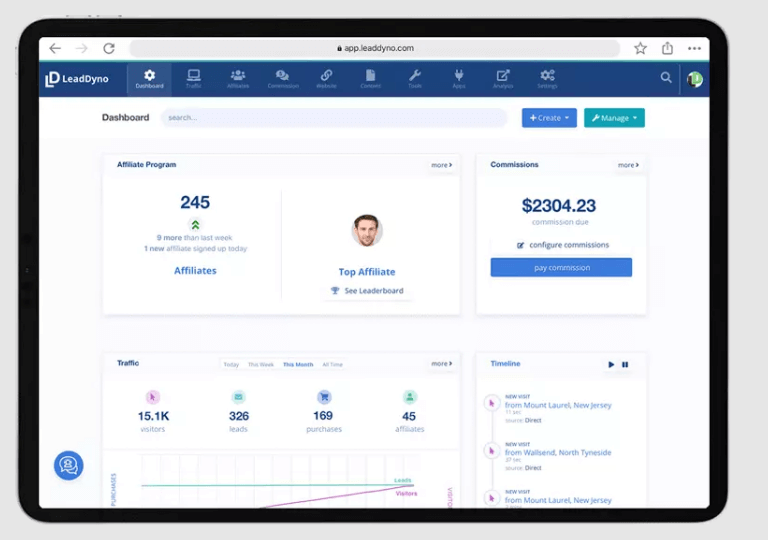Select the This Month traffic tab
The image size is (768, 540).
(298, 365)
